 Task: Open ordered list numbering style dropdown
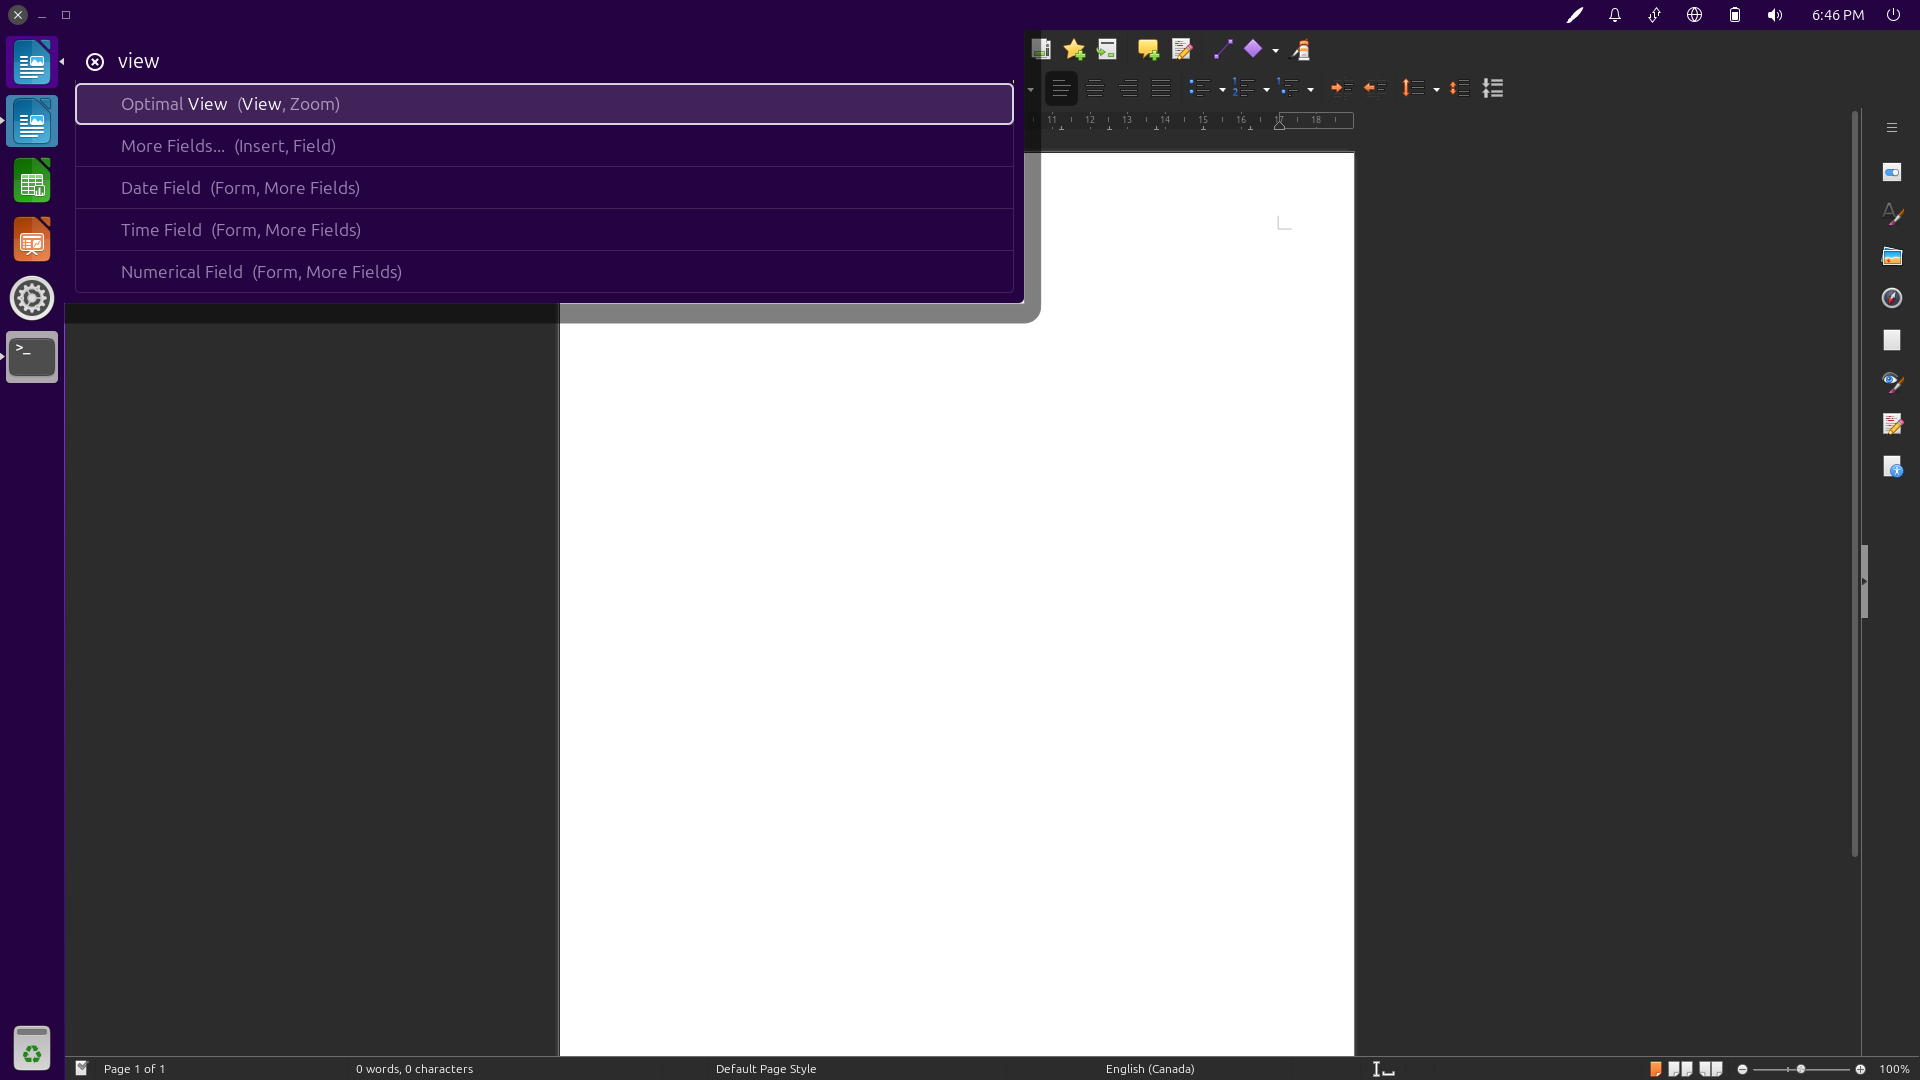pyautogui.click(x=1266, y=89)
